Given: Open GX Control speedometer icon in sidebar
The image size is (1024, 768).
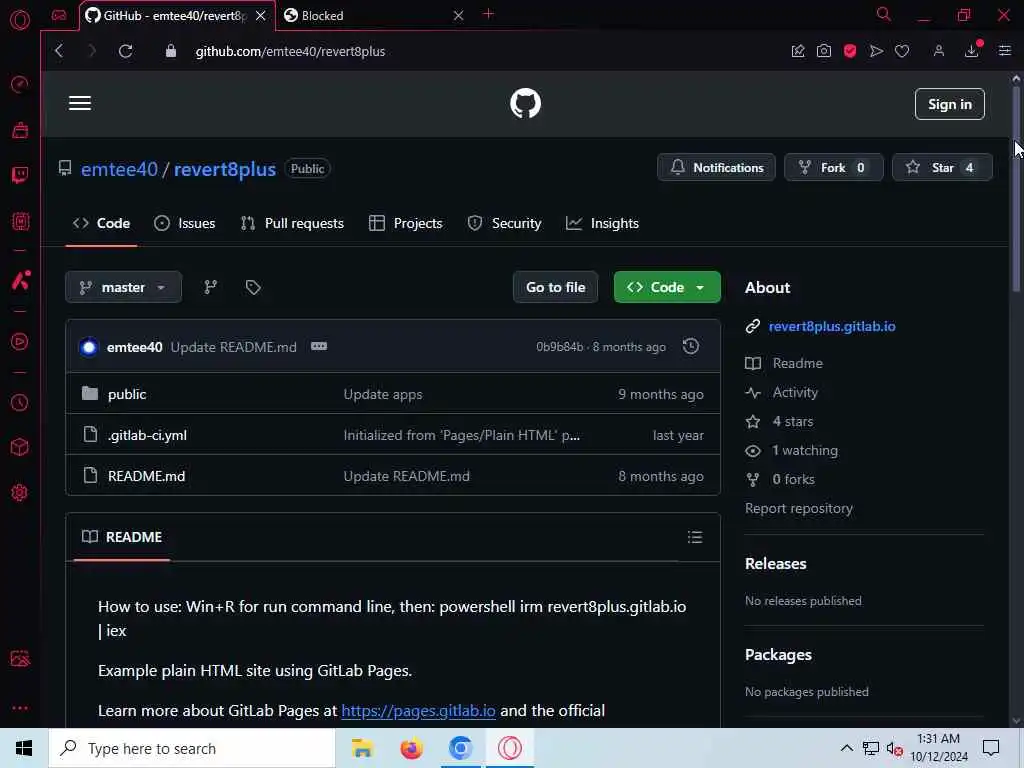Looking at the screenshot, I should click(x=20, y=84).
